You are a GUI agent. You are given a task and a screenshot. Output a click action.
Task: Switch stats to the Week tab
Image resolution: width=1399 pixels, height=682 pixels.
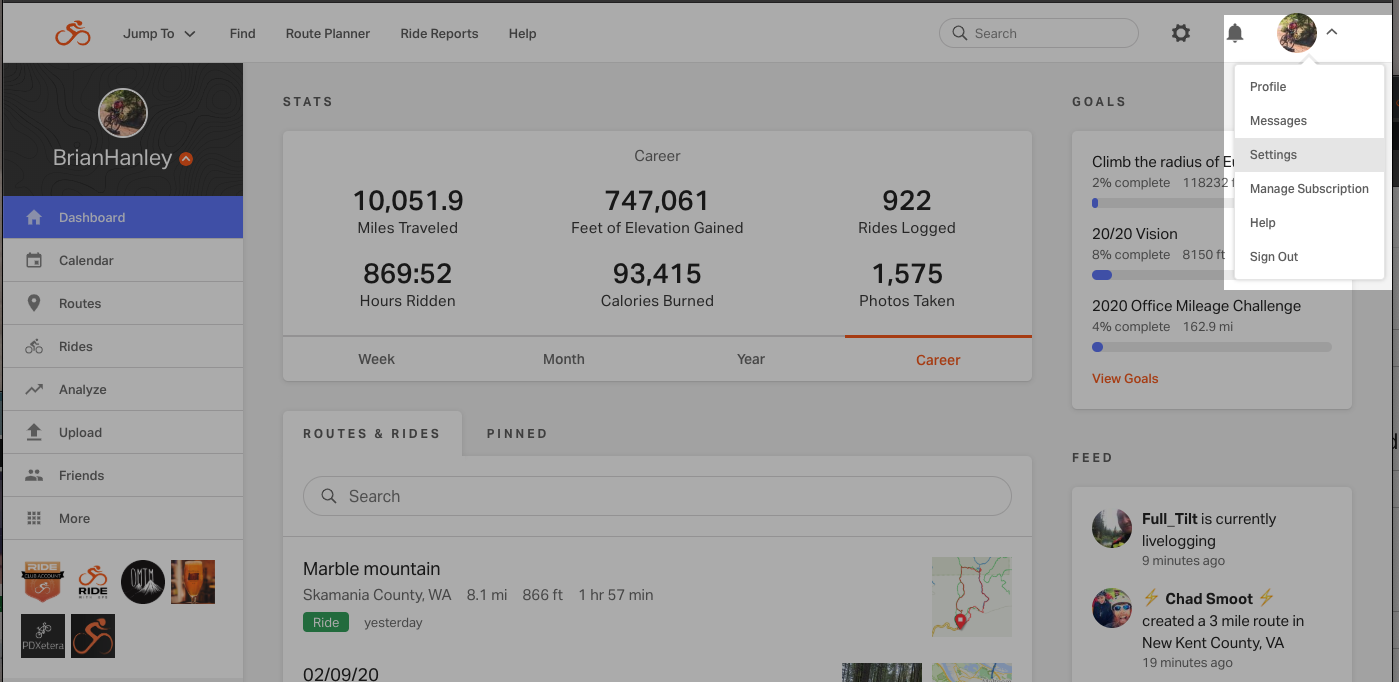[x=376, y=359]
